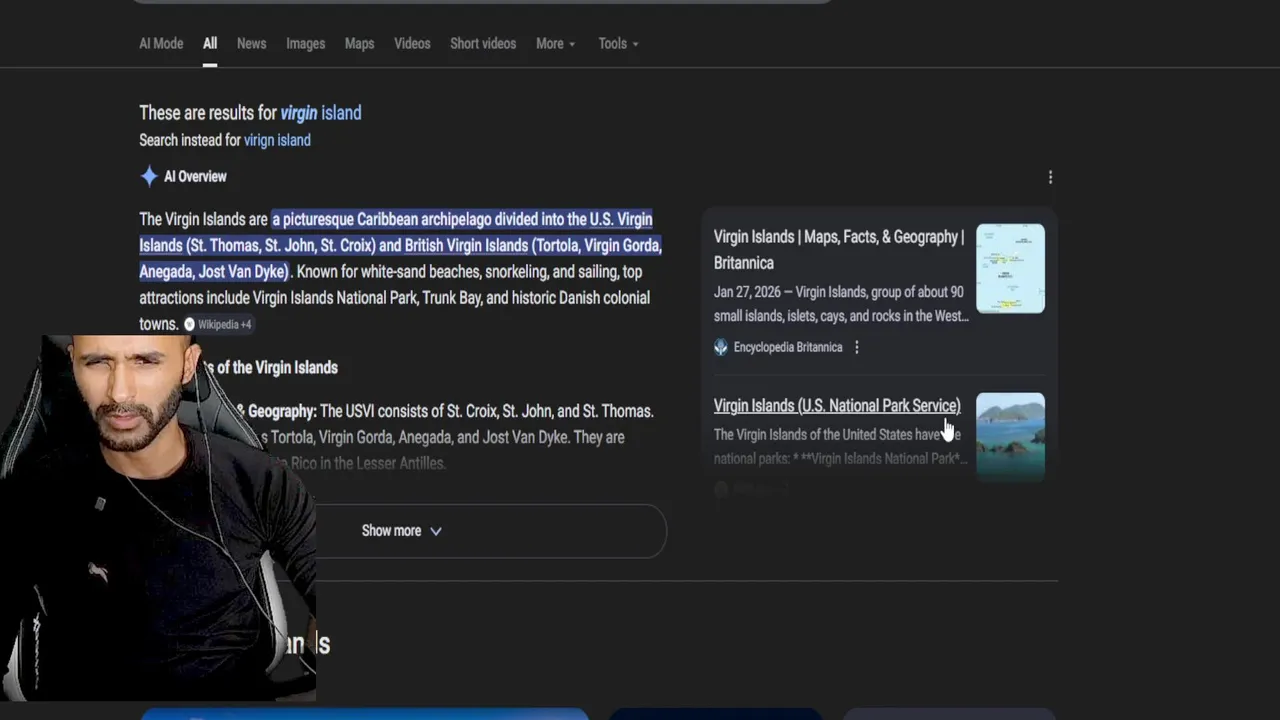Click the 'AI Overview' heading label
The image size is (1280, 720).
[x=195, y=177]
